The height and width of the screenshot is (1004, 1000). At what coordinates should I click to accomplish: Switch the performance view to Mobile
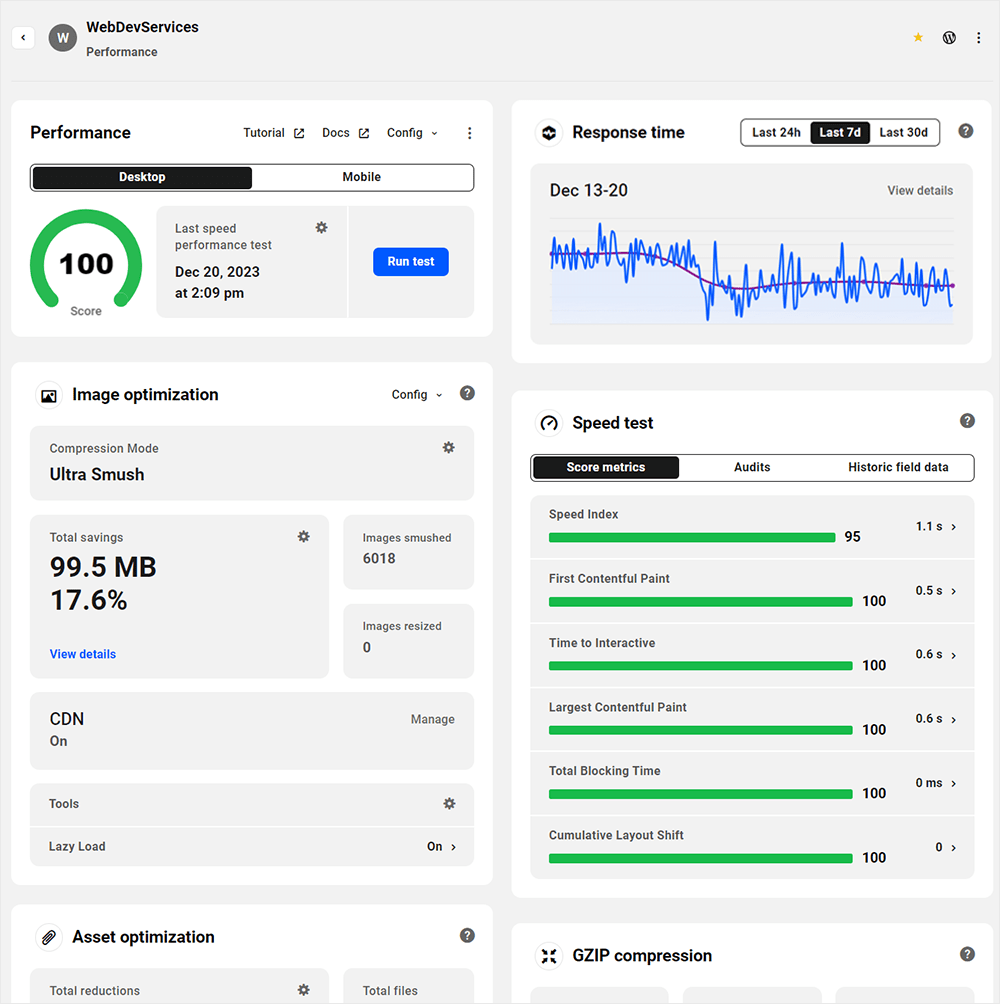point(362,177)
